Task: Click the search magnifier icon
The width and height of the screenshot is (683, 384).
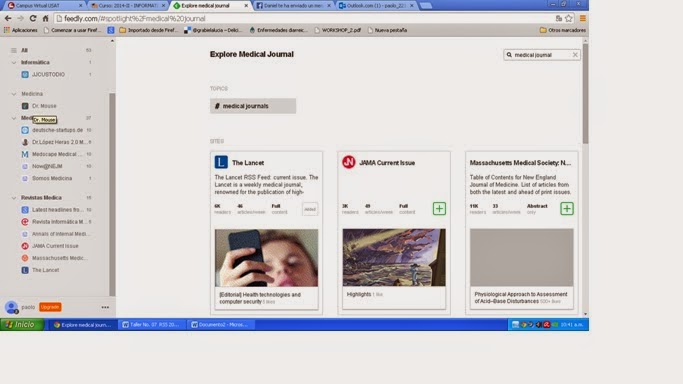Action: [509, 55]
